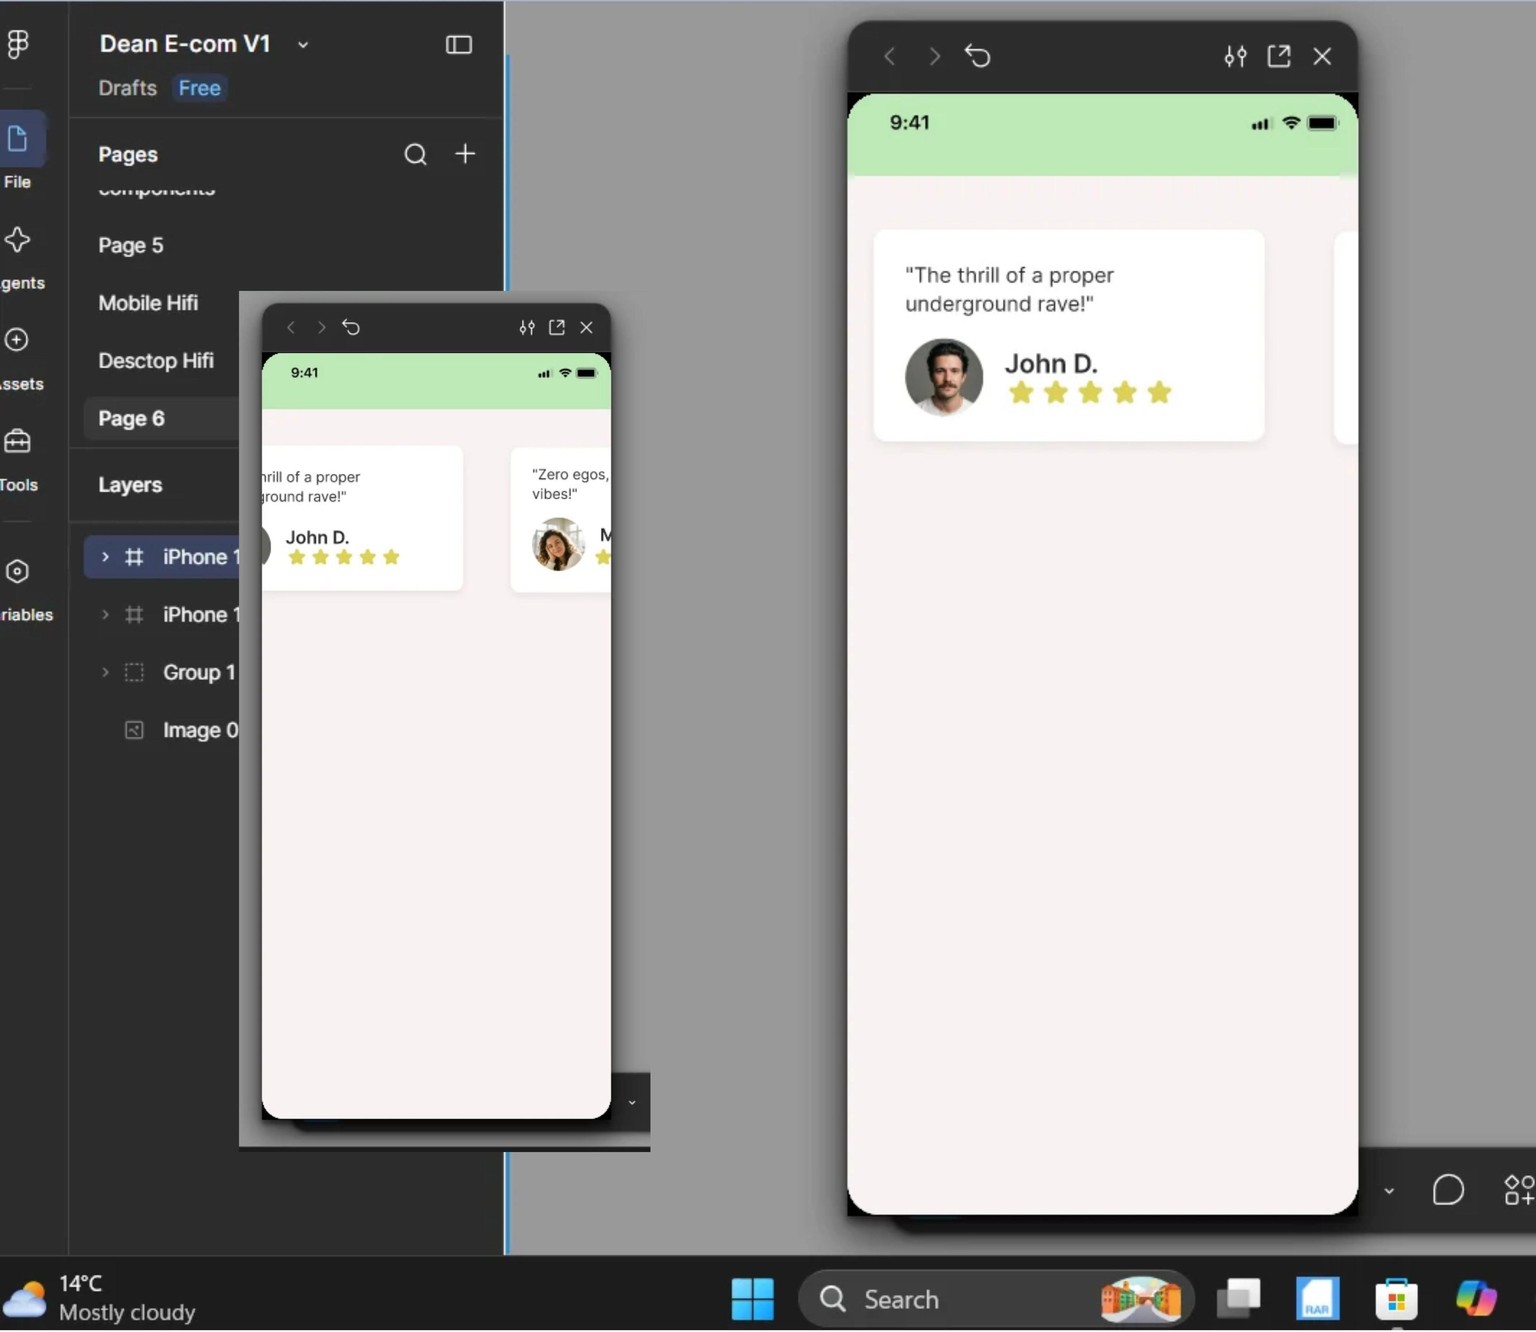
Task: Search pages with the magnifier icon
Action: 415,154
